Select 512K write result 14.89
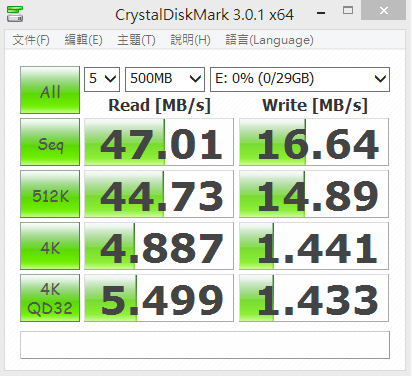Image resolution: width=412 pixels, height=376 pixels. click(x=314, y=194)
